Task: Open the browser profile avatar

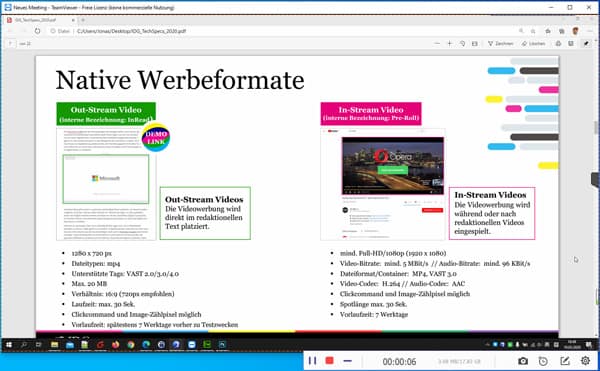Action: 575,31
